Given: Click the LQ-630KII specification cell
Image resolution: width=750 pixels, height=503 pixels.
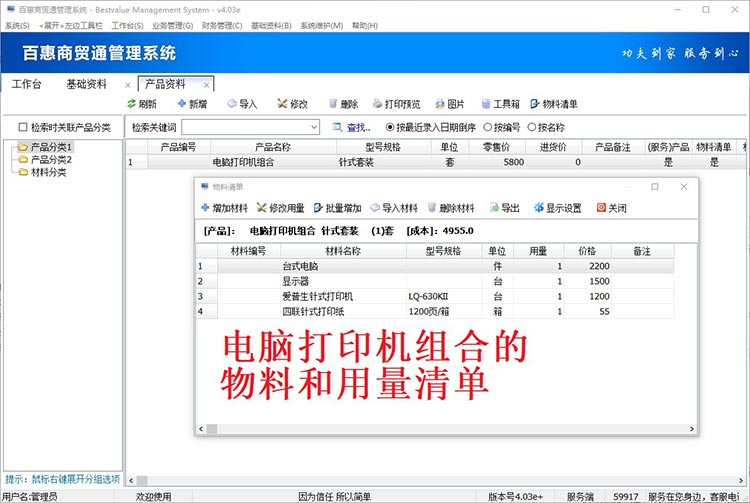Looking at the screenshot, I should coord(444,296).
